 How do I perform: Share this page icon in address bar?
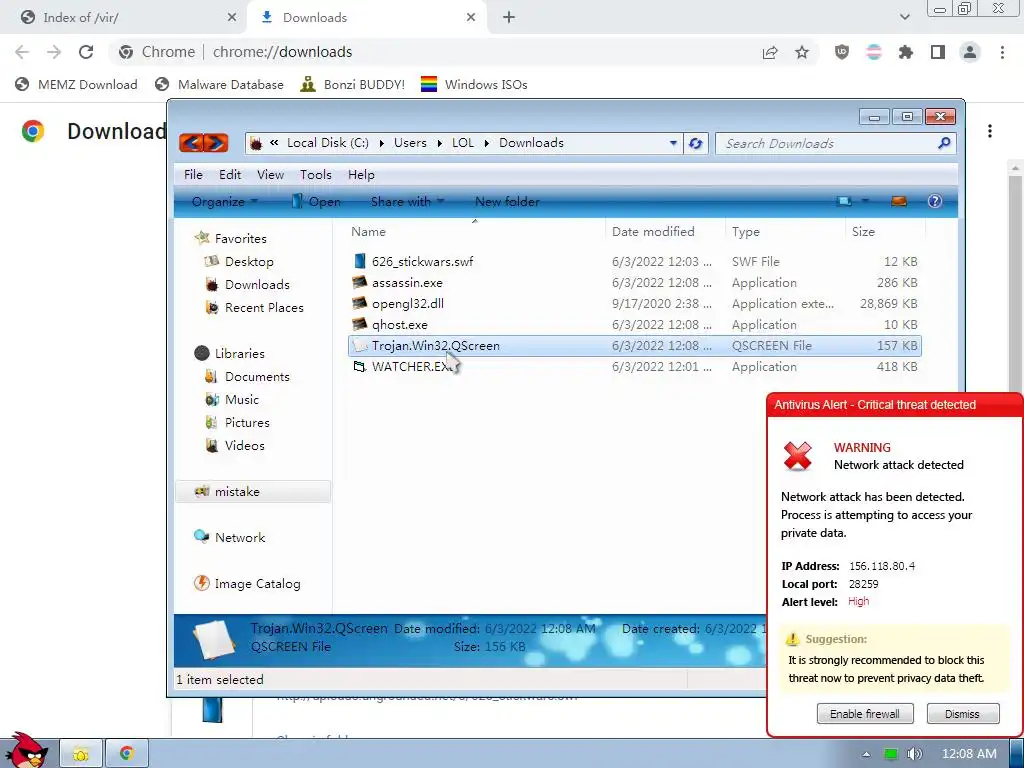tap(770, 52)
